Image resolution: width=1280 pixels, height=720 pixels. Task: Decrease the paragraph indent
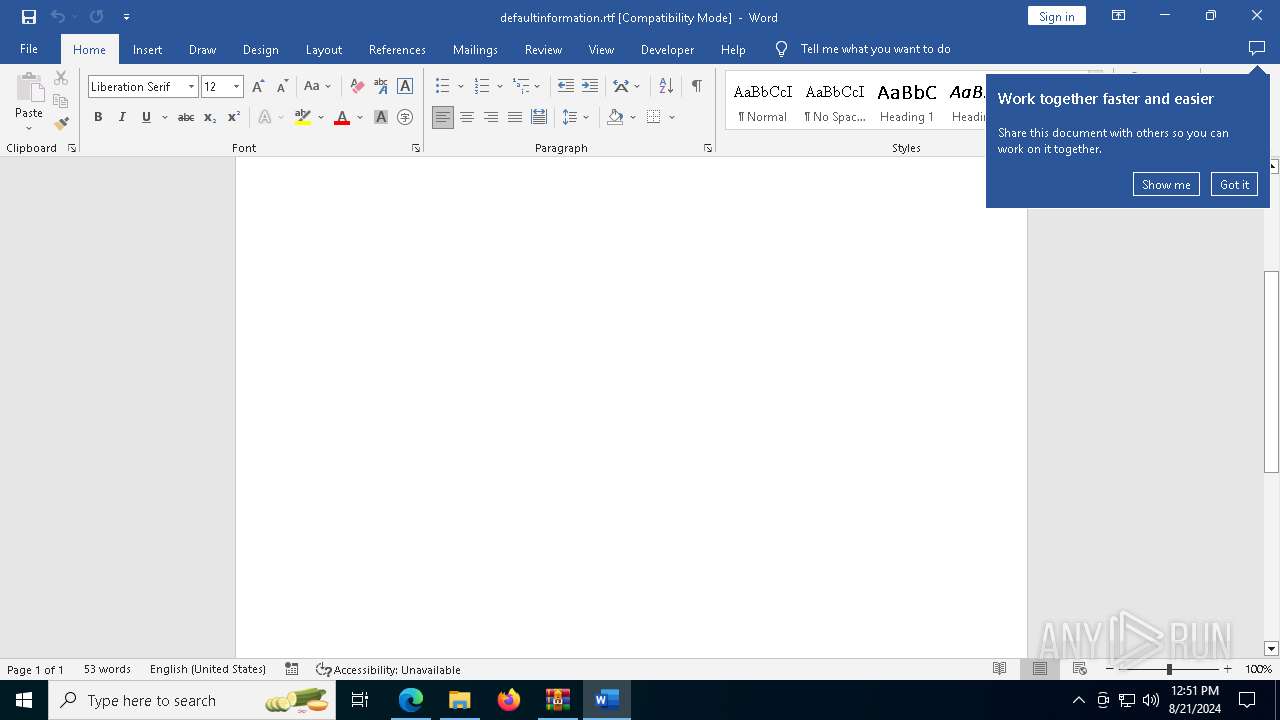(x=566, y=86)
